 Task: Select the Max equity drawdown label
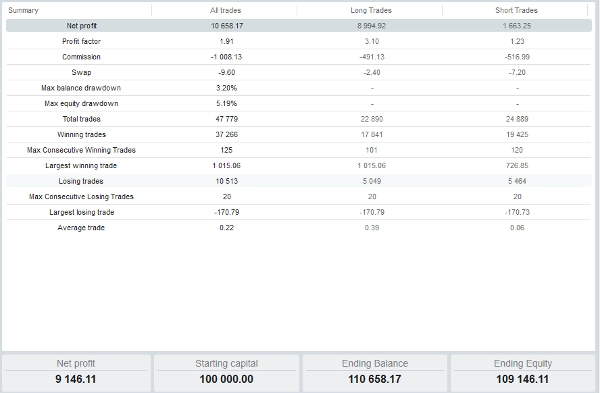click(81, 103)
